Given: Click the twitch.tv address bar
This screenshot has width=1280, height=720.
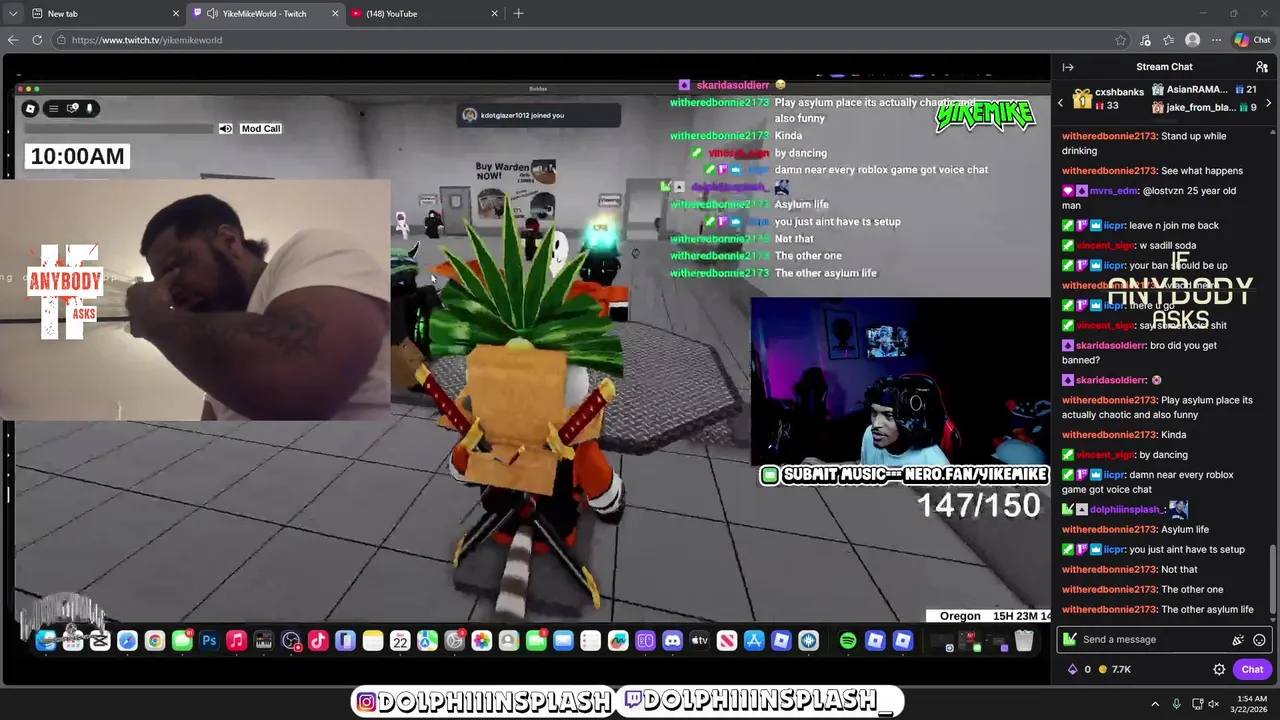Looking at the screenshot, I should click(x=590, y=40).
